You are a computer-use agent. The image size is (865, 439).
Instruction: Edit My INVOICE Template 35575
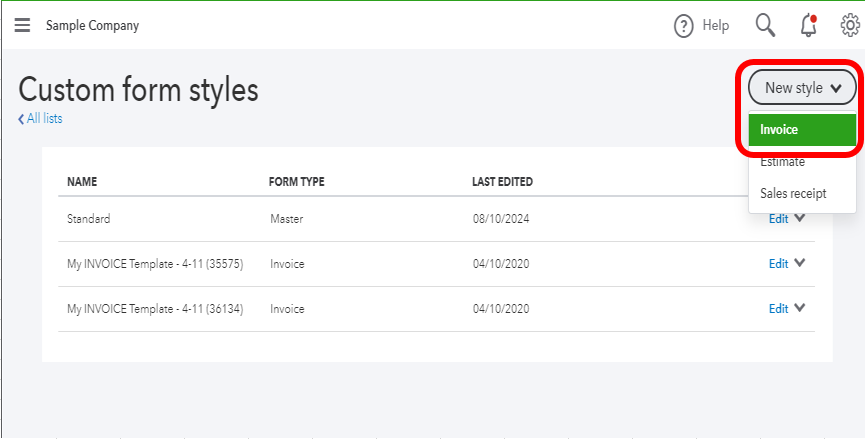coord(778,264)
